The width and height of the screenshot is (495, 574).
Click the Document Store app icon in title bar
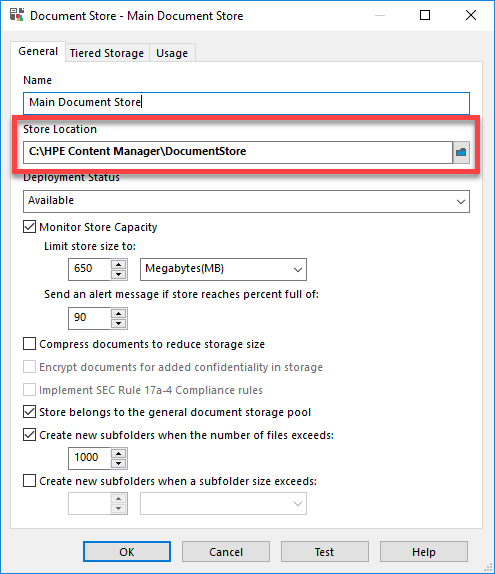[x=17, y=15]
